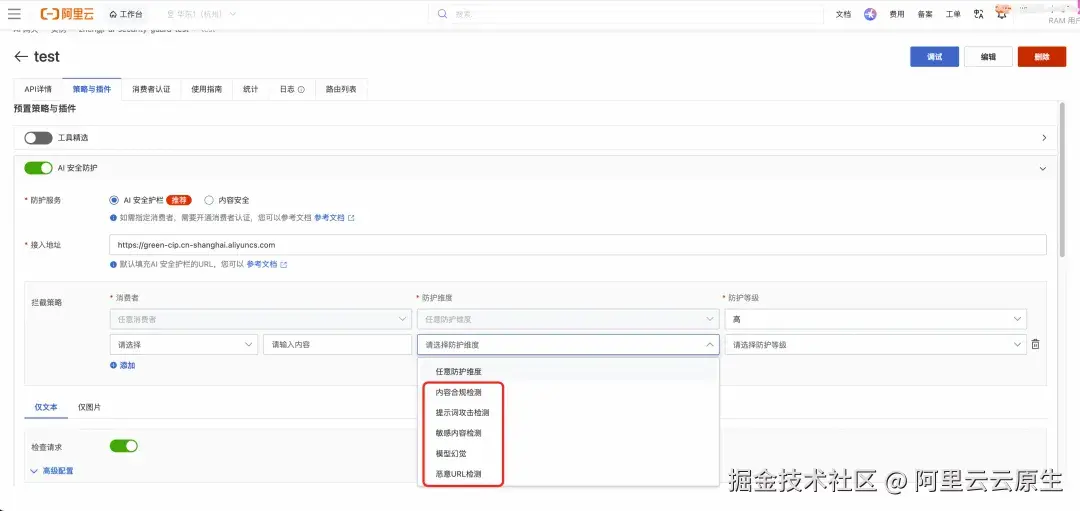This screenshot has height=511, width=1080.
Task: Go back using the arrow beside test
Action: 21,56
